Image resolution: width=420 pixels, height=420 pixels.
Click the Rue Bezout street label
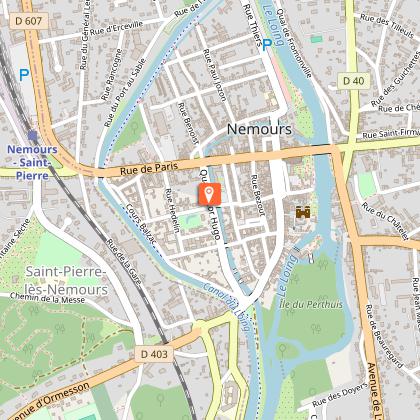(257, 195)
